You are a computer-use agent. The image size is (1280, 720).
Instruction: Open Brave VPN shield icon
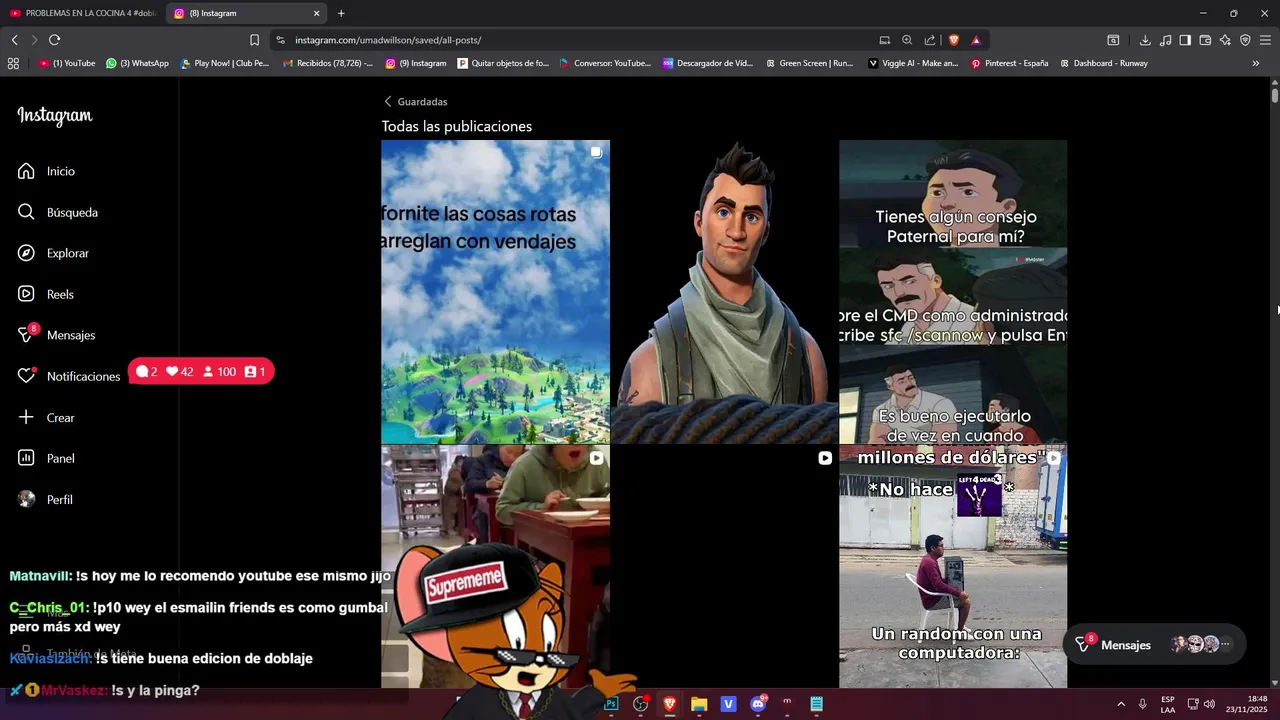coord(1245,40)
